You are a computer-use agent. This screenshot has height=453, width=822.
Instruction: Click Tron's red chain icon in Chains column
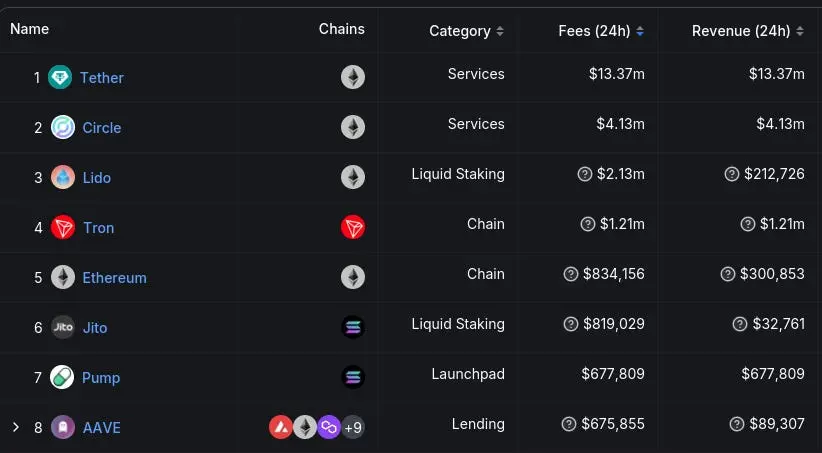(x=353, y=228)
